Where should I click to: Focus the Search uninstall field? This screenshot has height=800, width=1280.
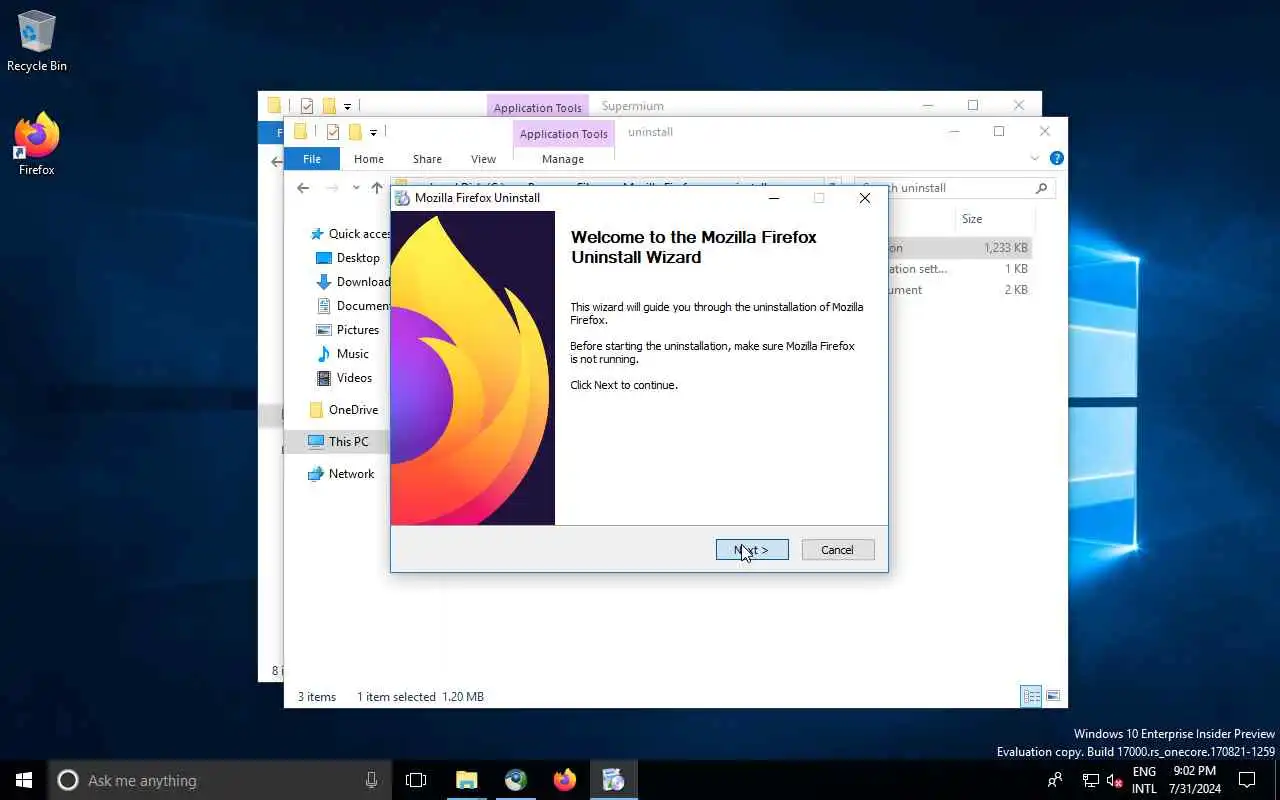(x=955, y=188)
